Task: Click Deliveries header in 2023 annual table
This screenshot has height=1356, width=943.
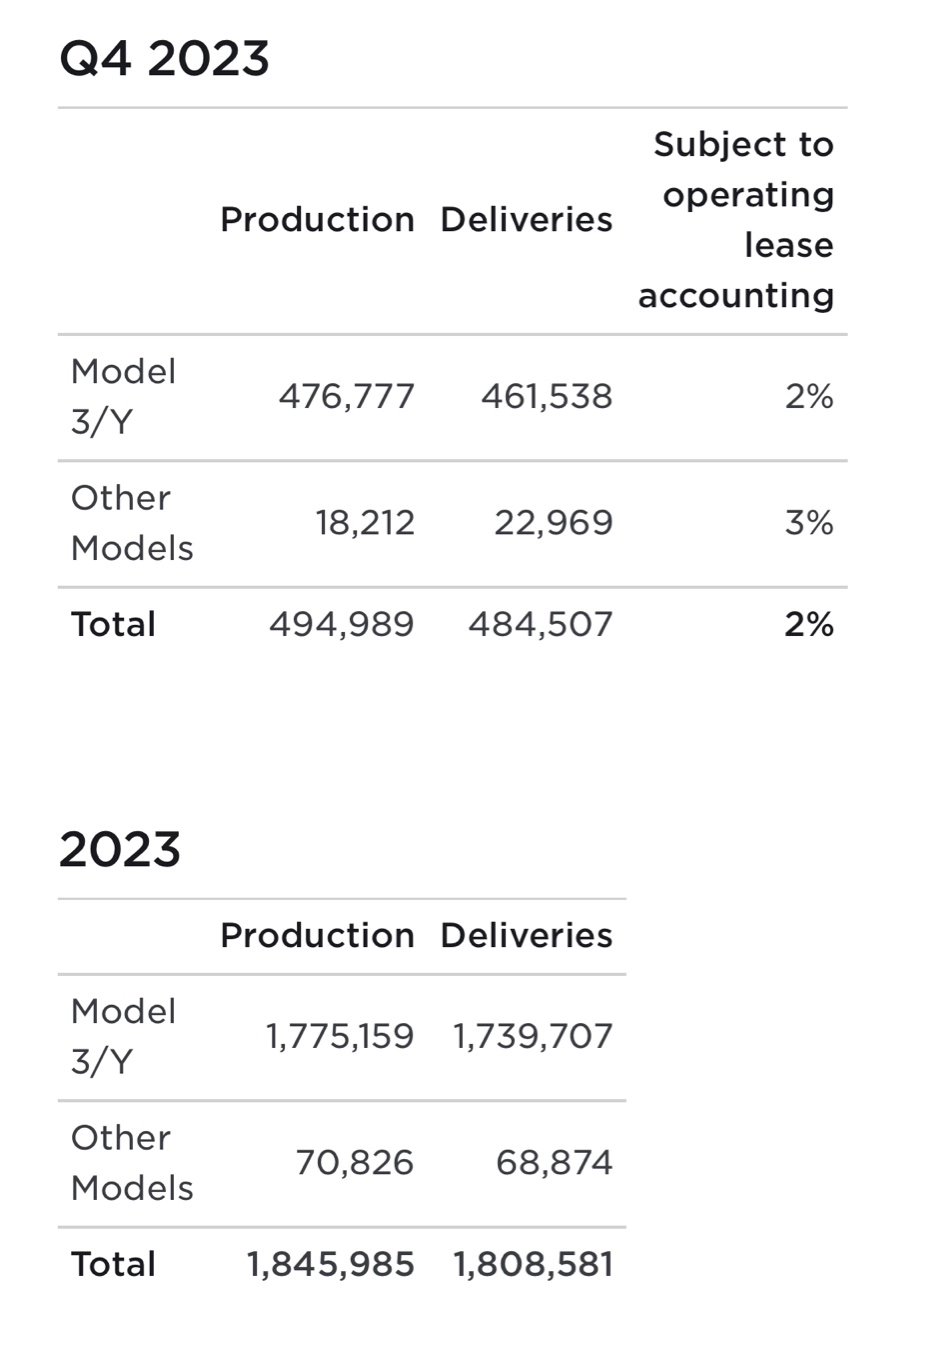Action: coord(526,935)
